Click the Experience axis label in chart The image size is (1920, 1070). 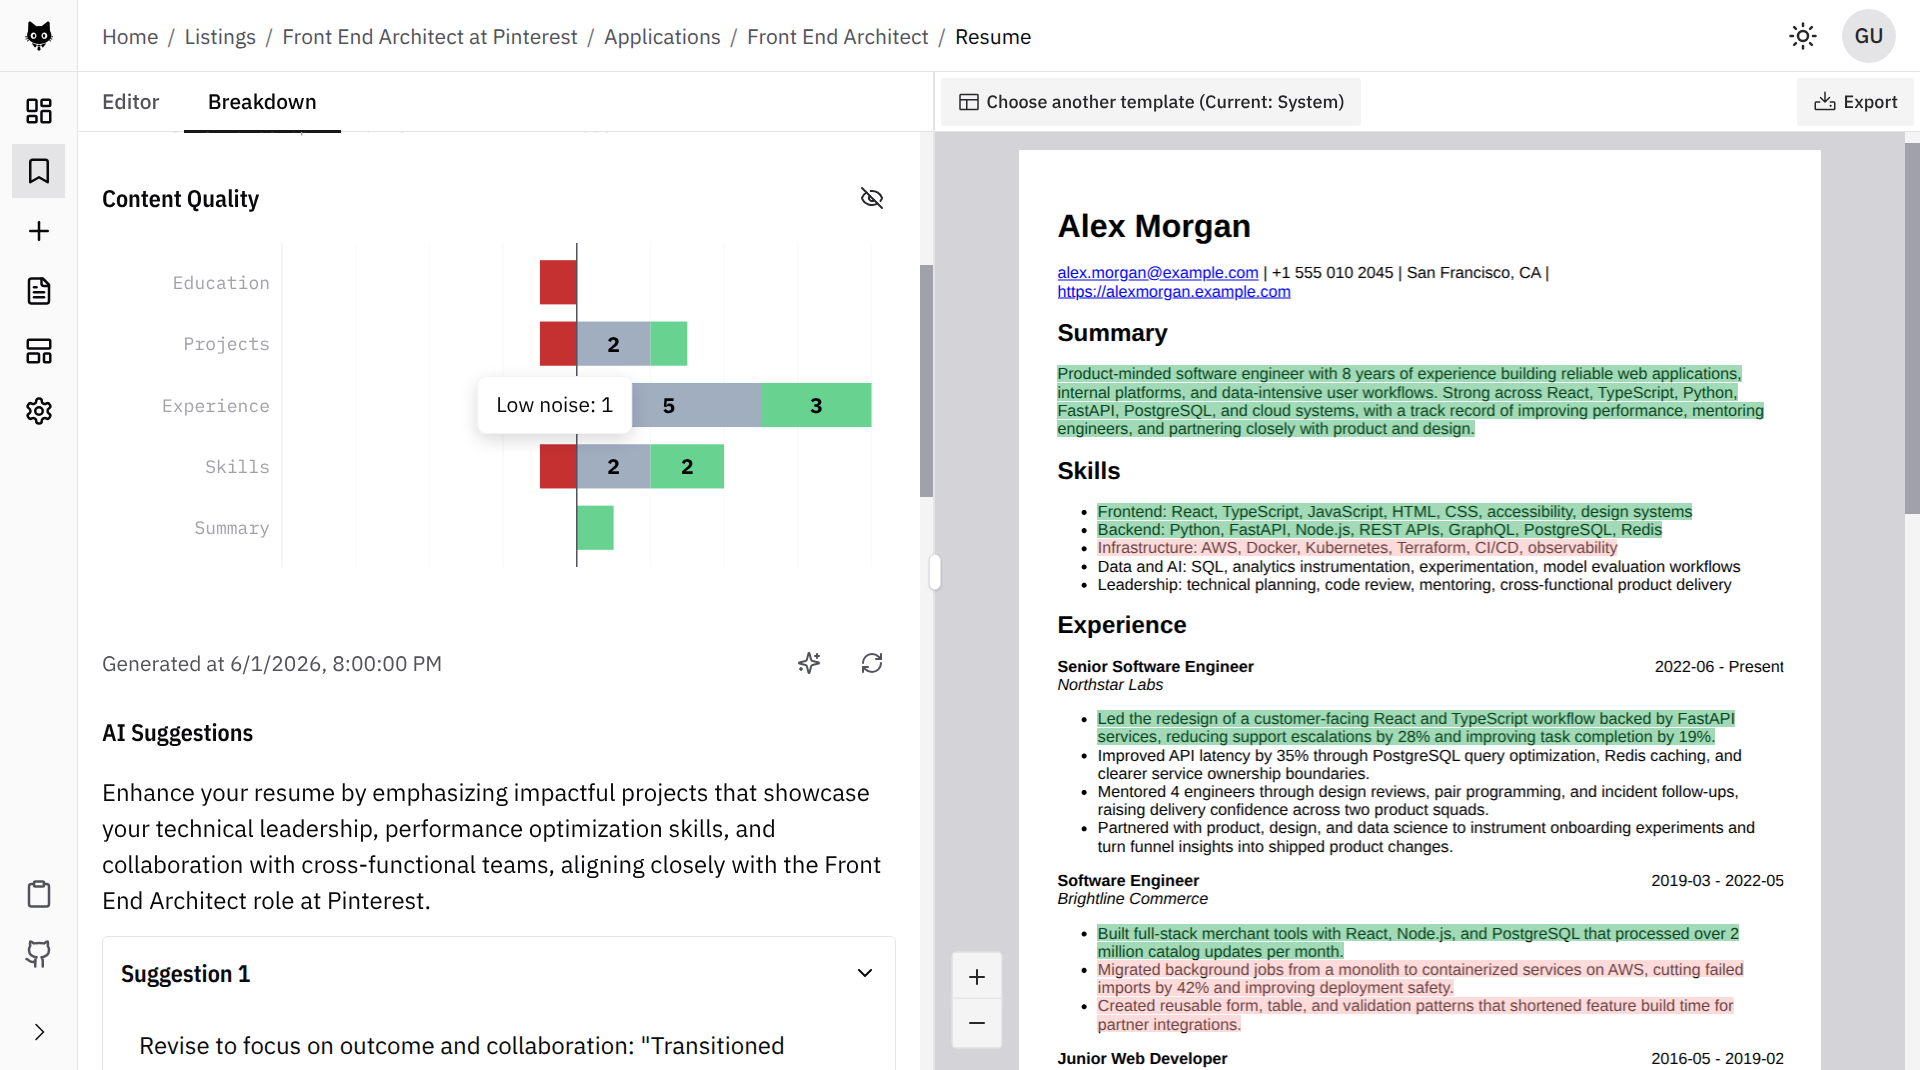click(216, 406)
